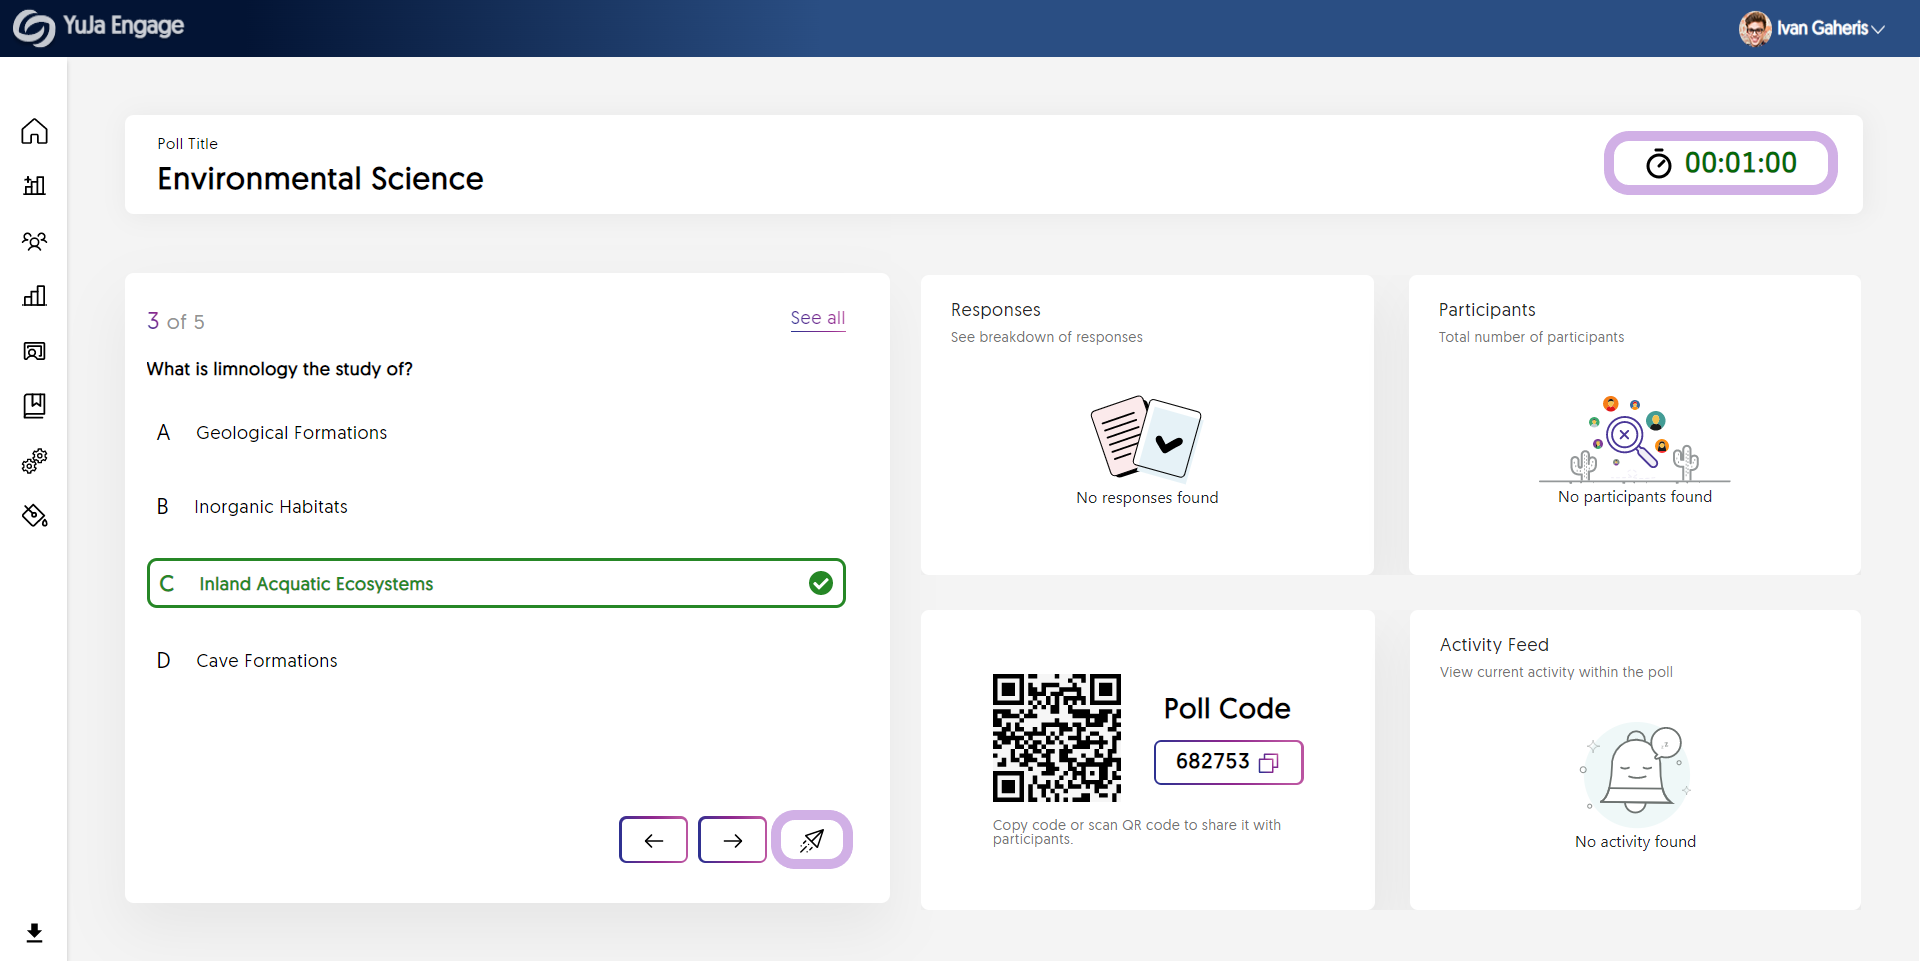Click the See all questions link

tap(817, 318)
